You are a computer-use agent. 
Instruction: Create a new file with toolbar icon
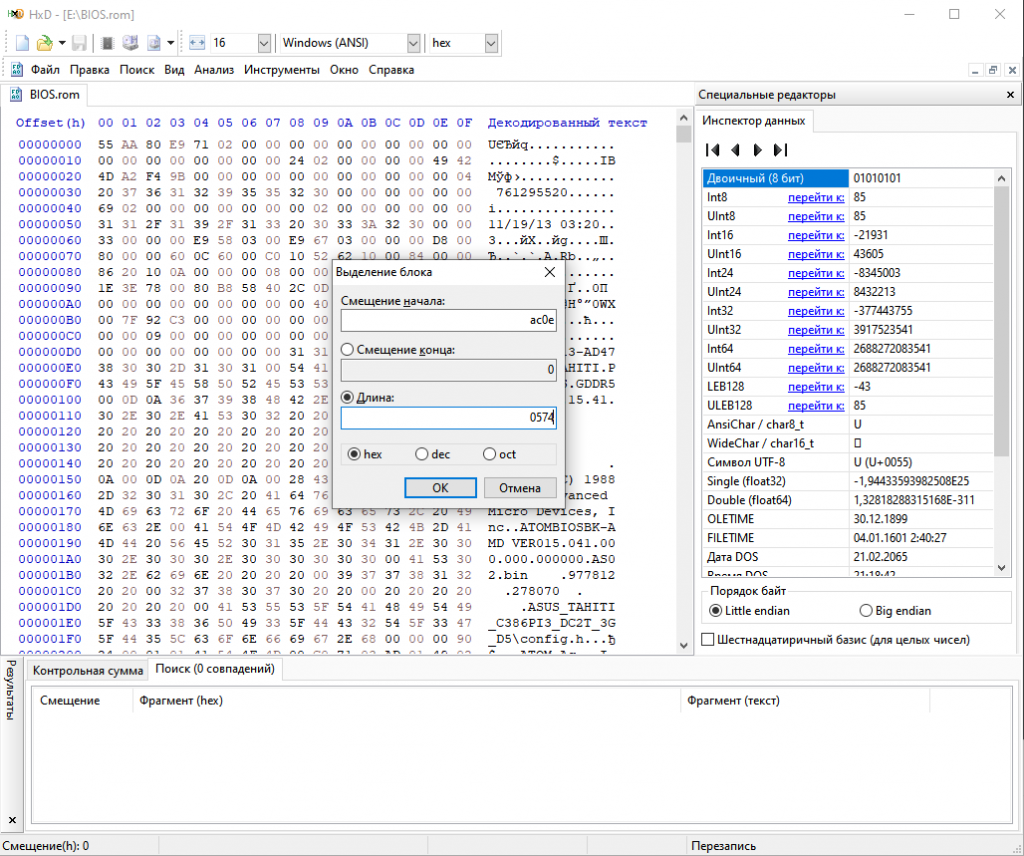point(22,43)
